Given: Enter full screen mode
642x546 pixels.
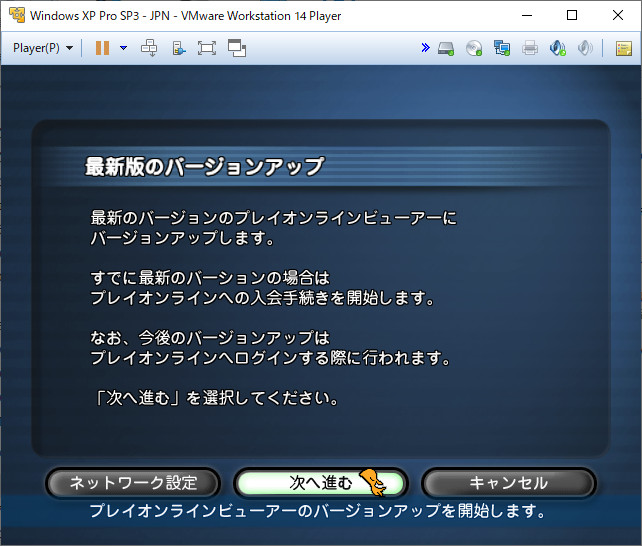Looking at the screenshot, I should click(207, 48).
